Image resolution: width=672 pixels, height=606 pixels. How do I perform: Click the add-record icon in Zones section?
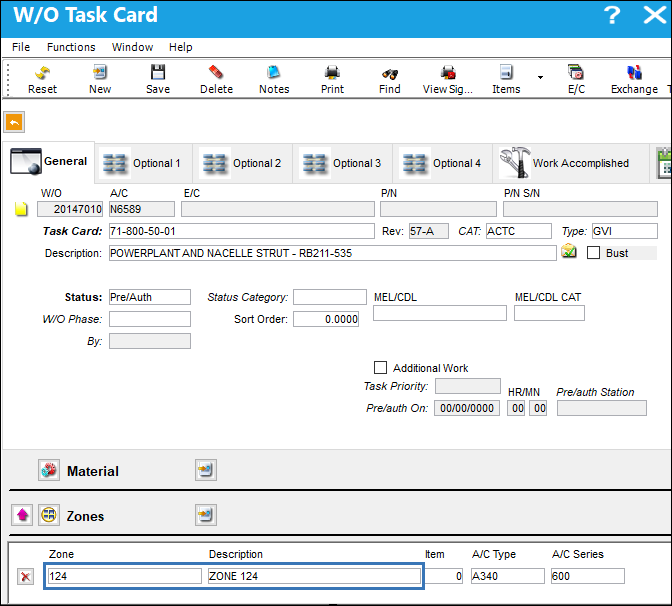pyautogui.click(x=206, y=515)
